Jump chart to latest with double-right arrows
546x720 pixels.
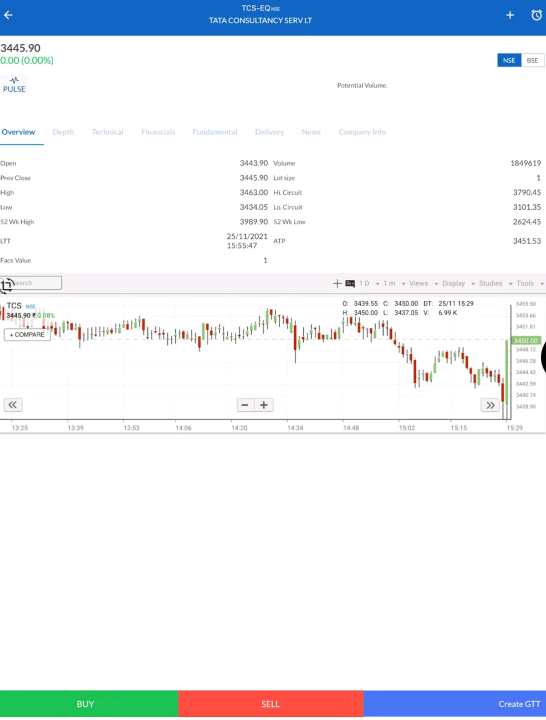[x=490, y=405]
